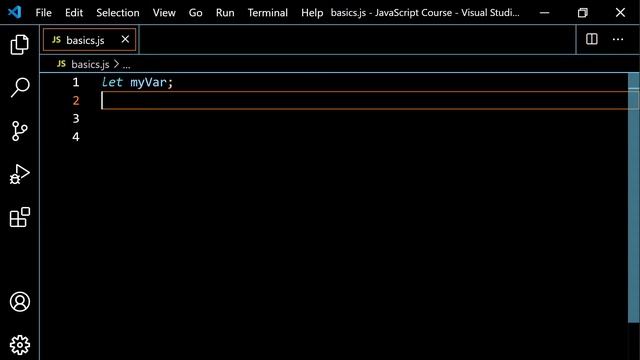Click line number 3 in the gutter
This screenshot has width=640, height=360.
coord(76,118)
